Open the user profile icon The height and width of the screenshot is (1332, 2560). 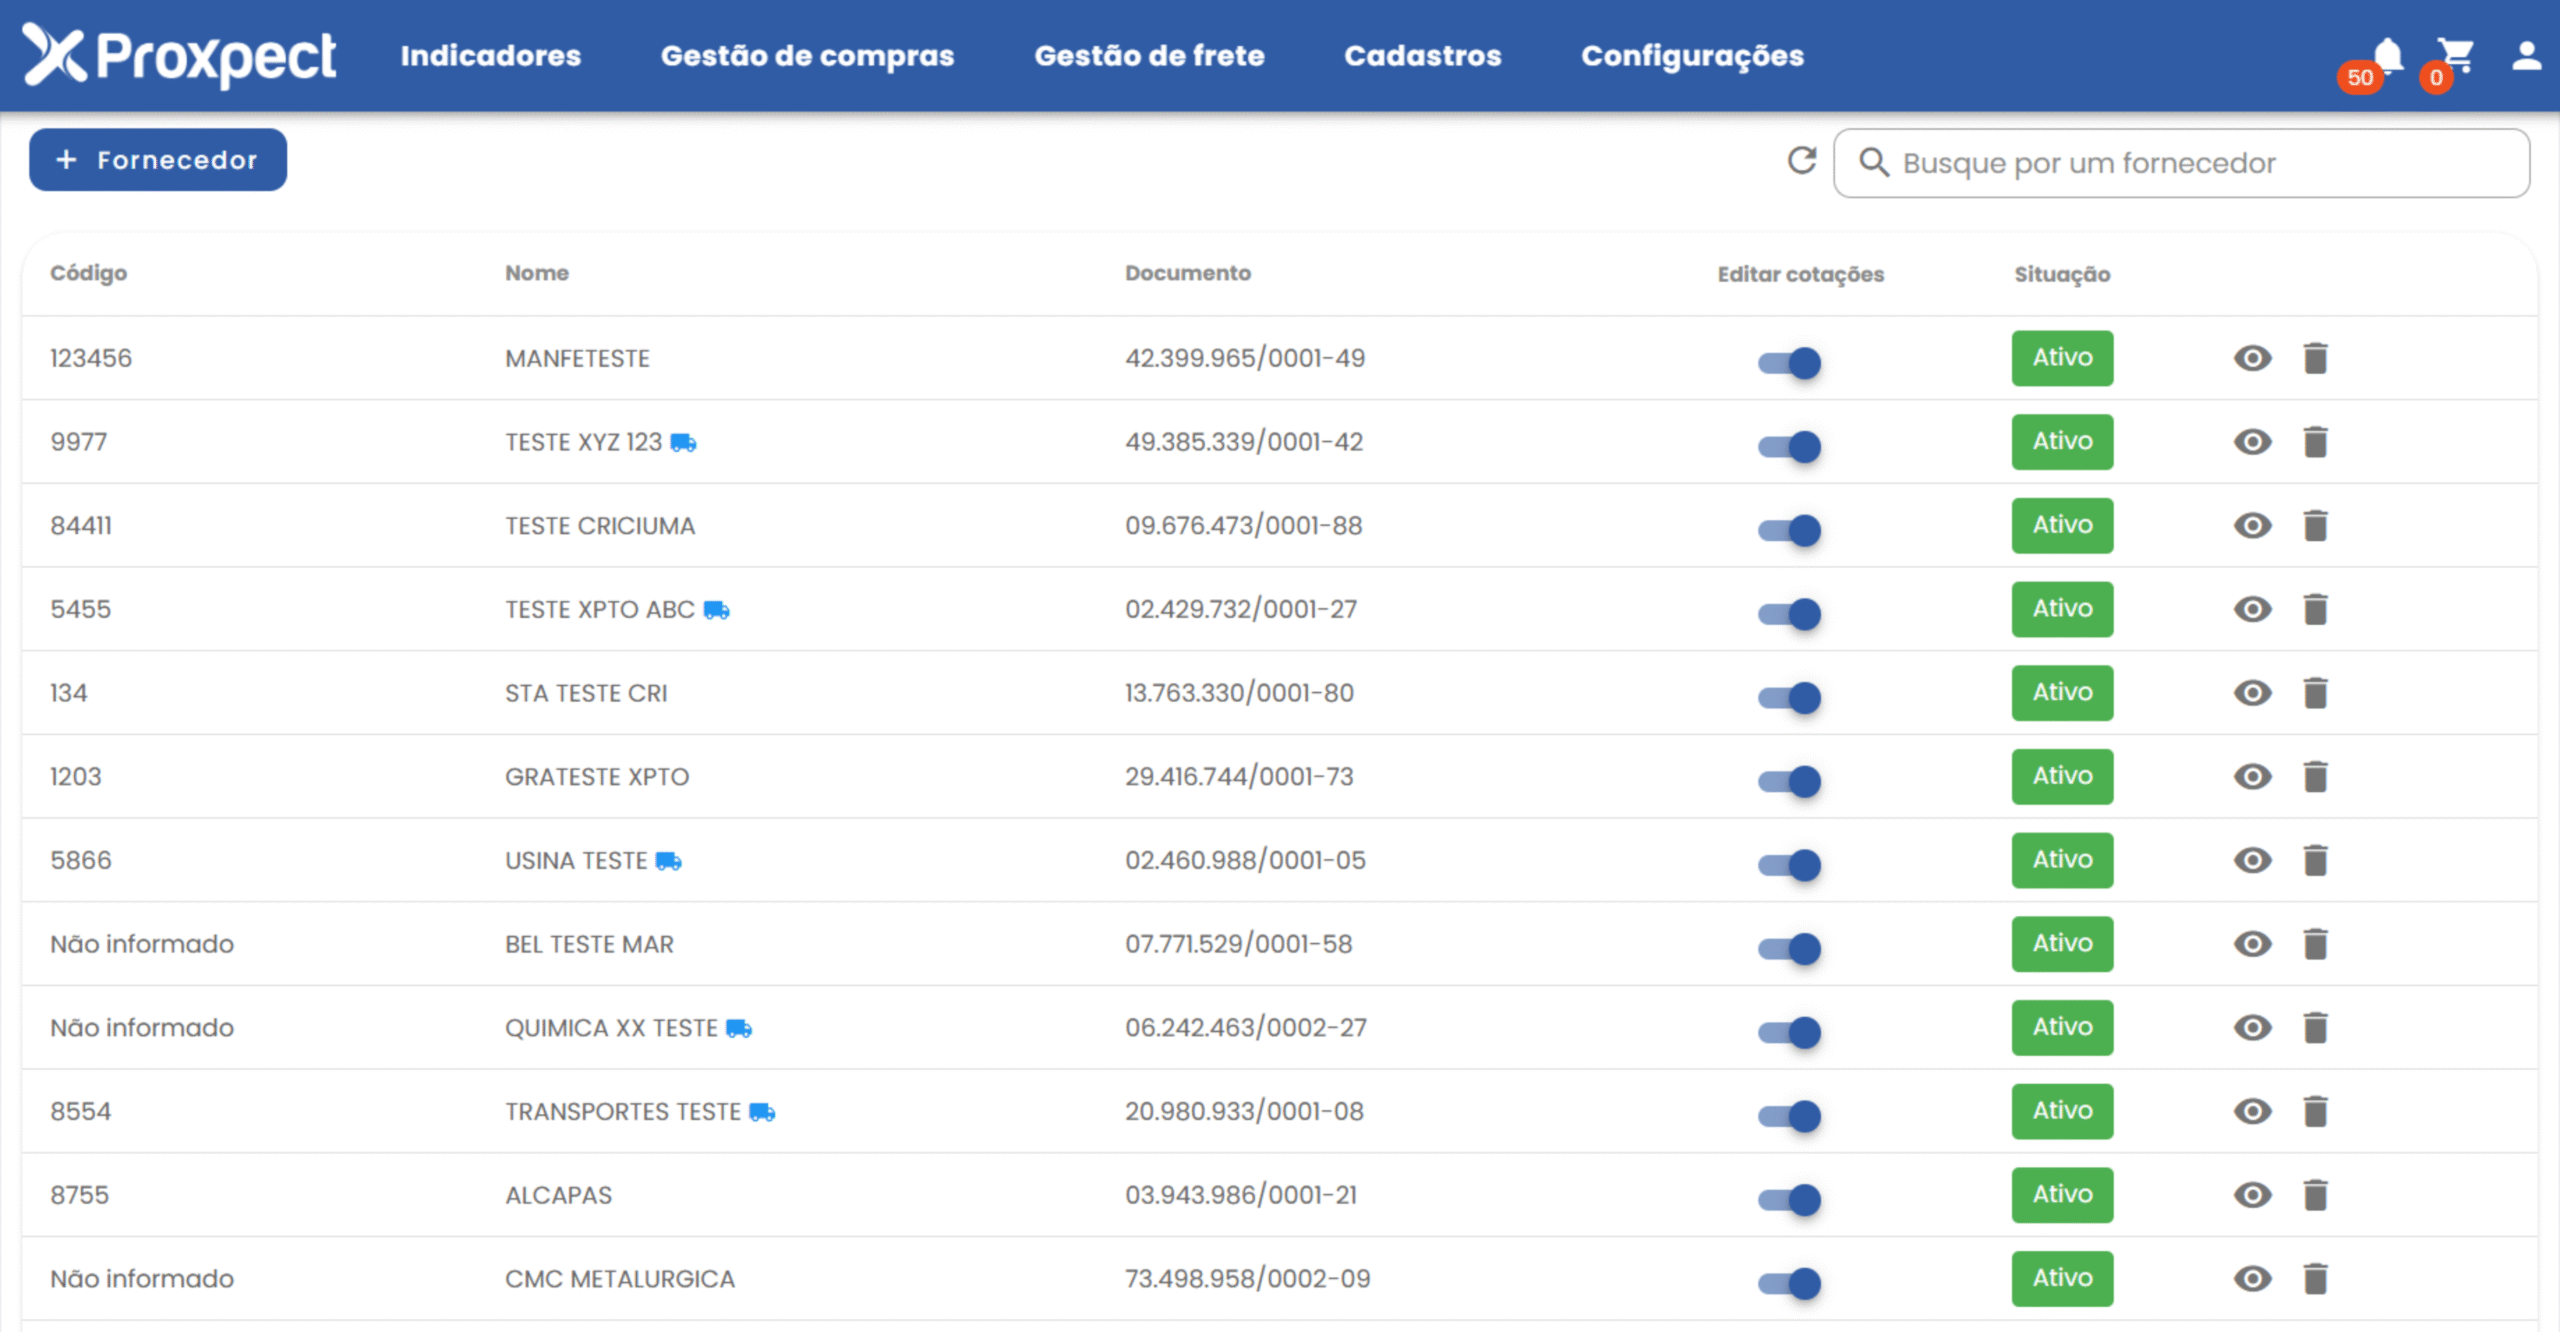point(2526,55)
